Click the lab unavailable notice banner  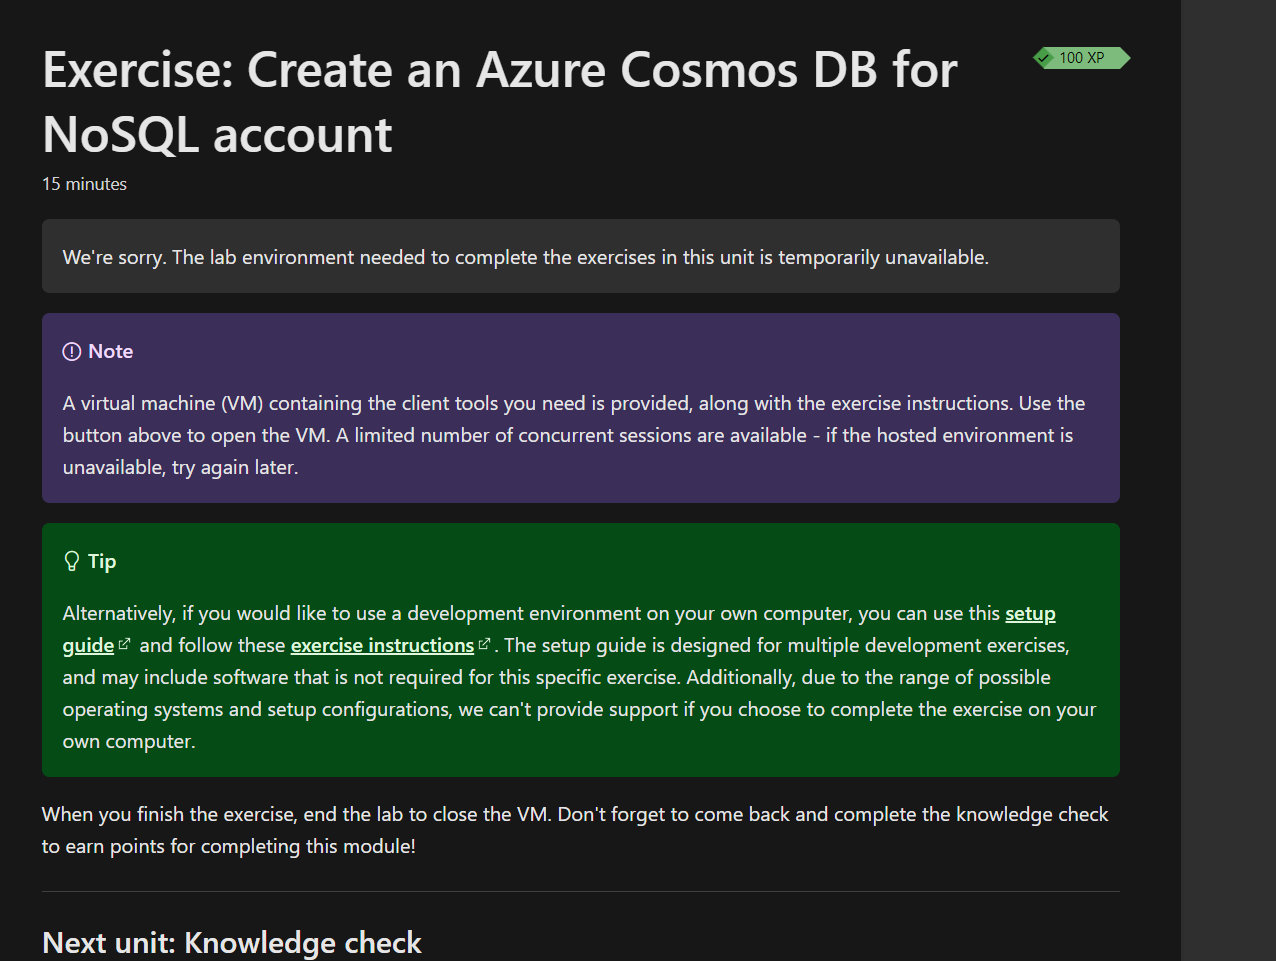(x=580, y=256)
